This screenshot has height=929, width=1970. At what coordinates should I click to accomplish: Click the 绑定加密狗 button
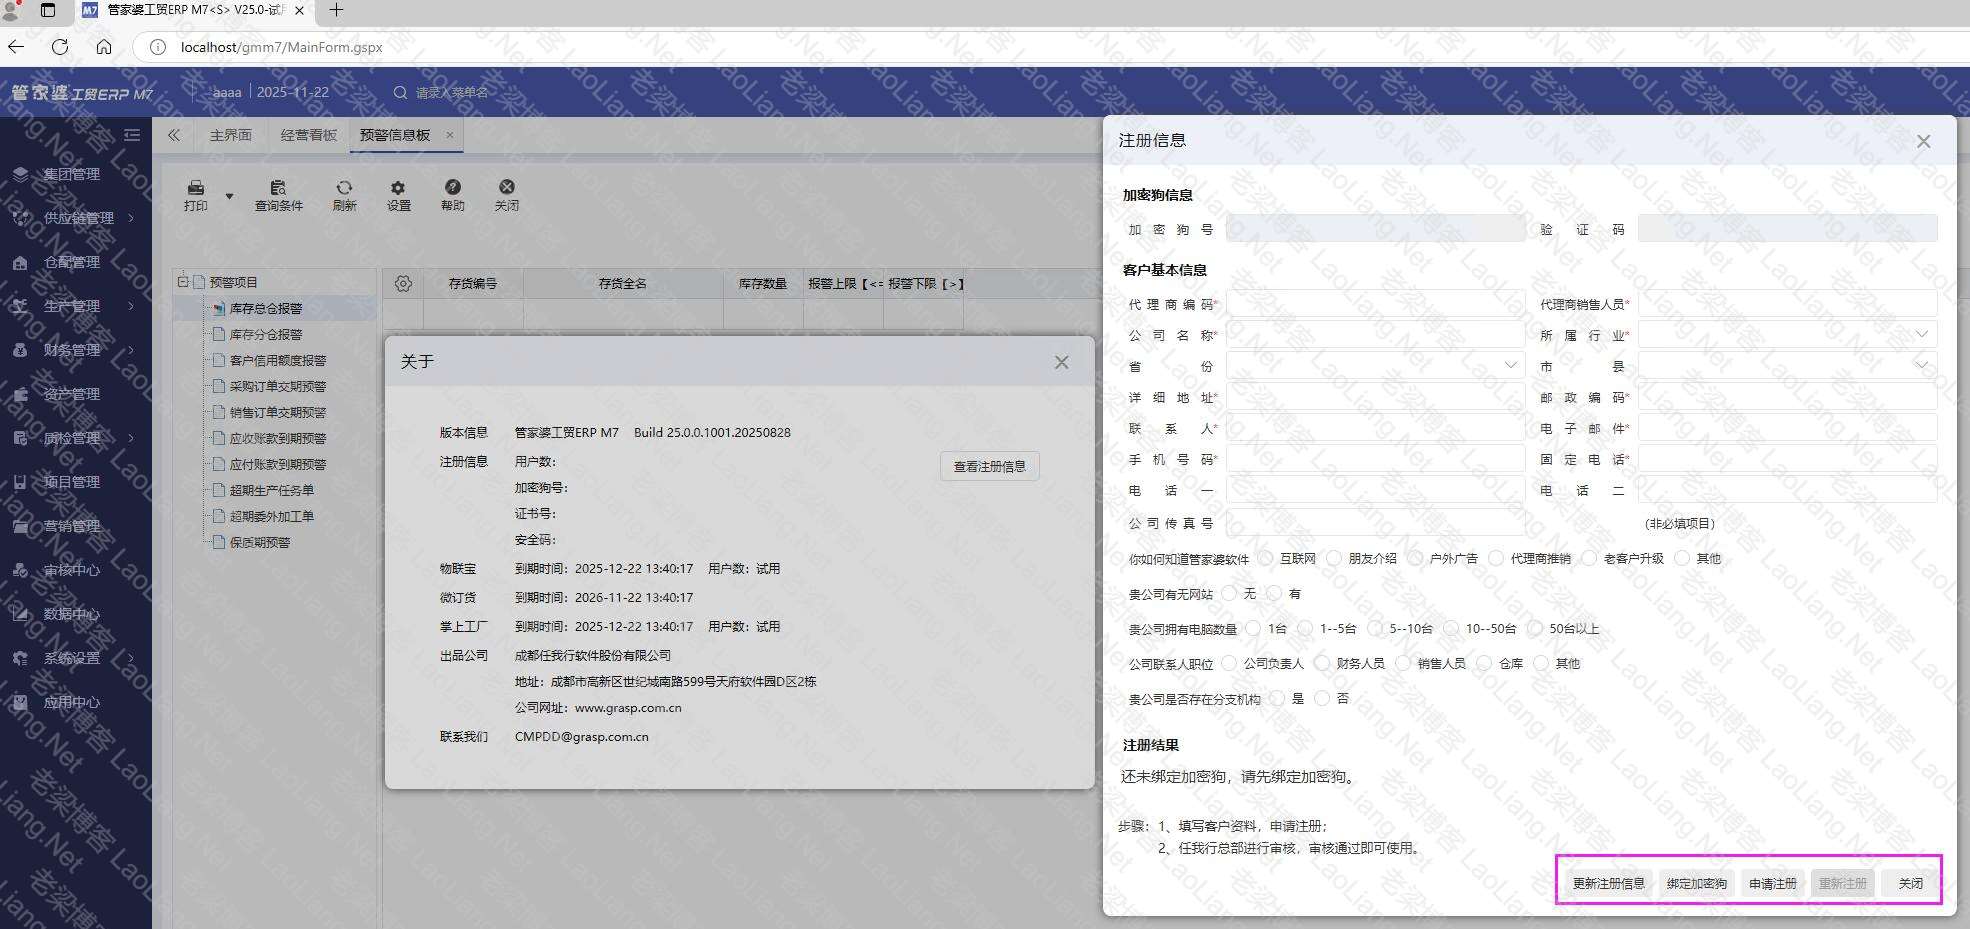pyautogui.click(x=1696, y=883)
